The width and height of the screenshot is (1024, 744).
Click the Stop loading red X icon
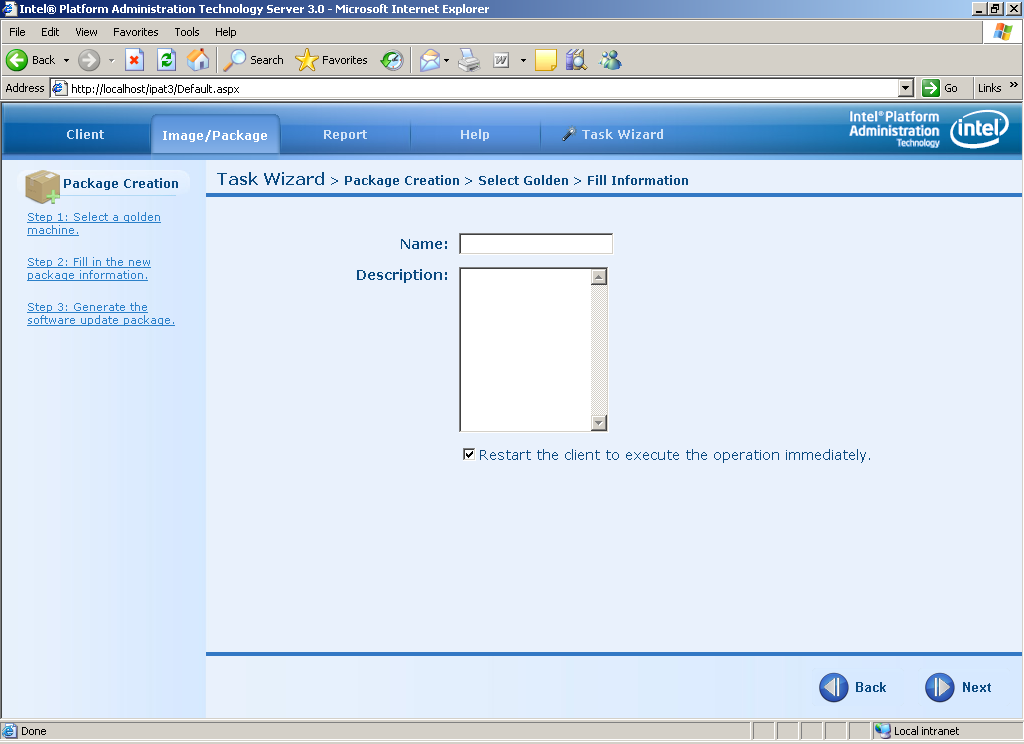pyautogui.click(x=134, y=60)
